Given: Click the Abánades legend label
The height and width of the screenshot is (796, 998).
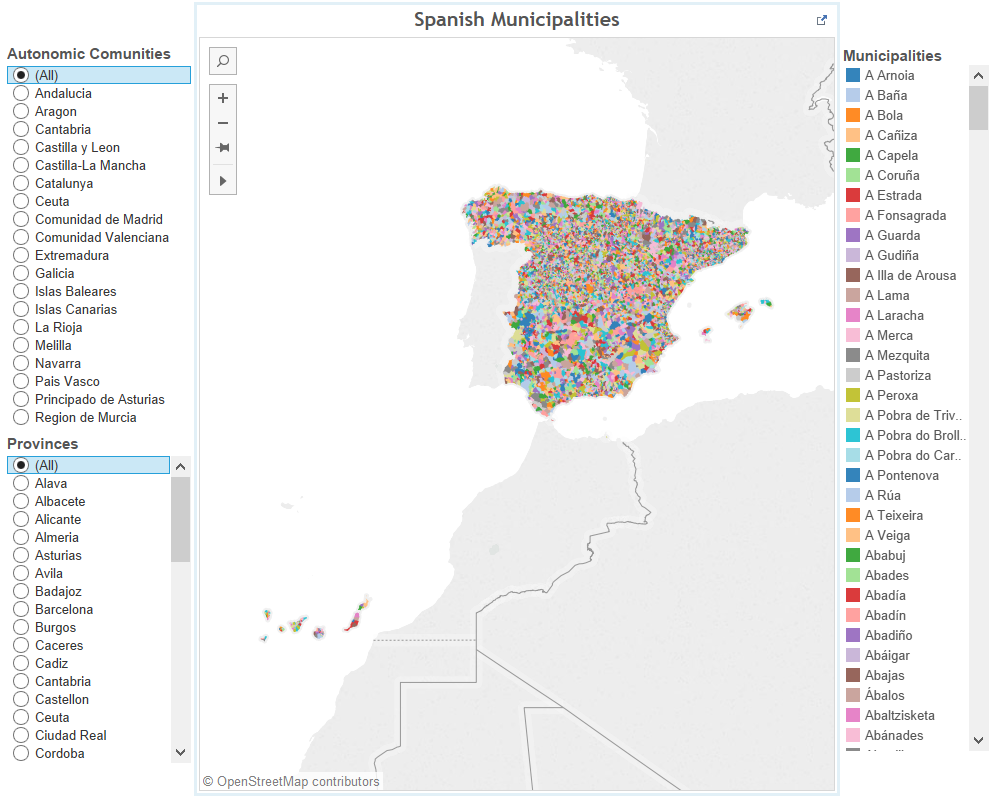Looking at the screenshot, I should (x=894, y=735).
